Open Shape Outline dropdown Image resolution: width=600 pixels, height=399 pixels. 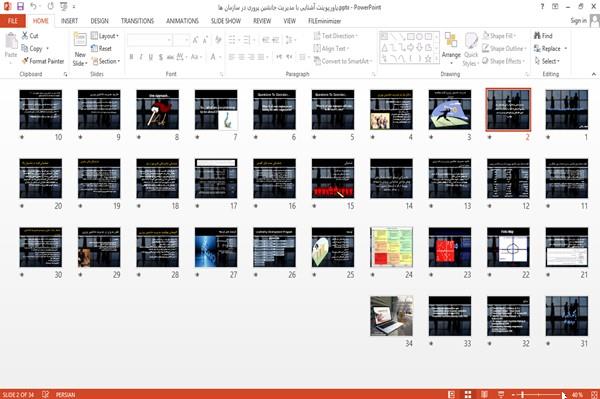point(505,49)
